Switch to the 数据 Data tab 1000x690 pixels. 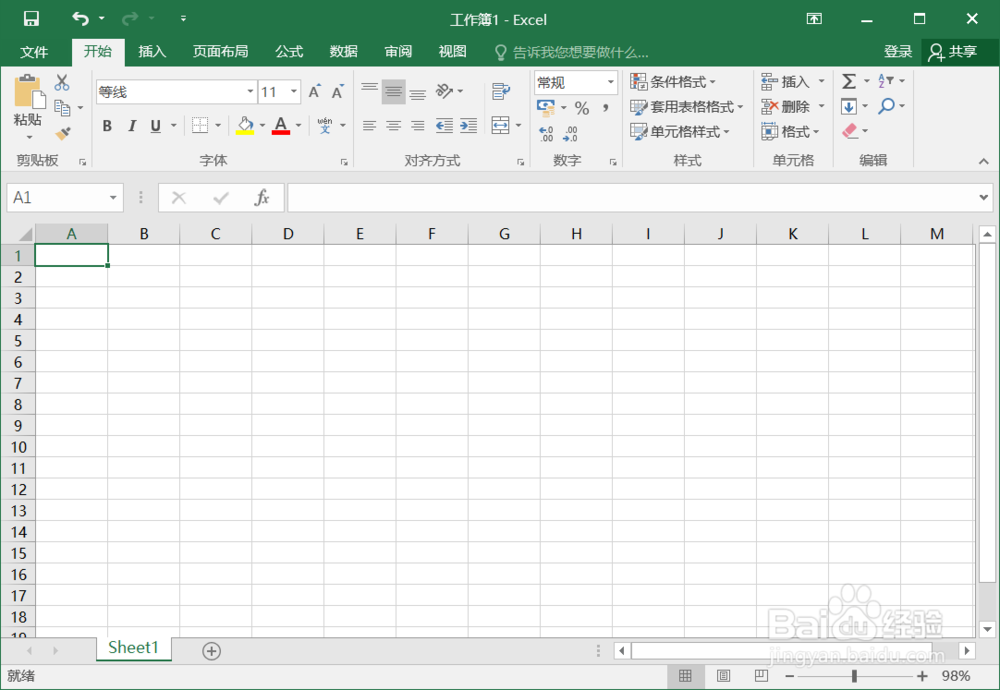coord(343,52)
